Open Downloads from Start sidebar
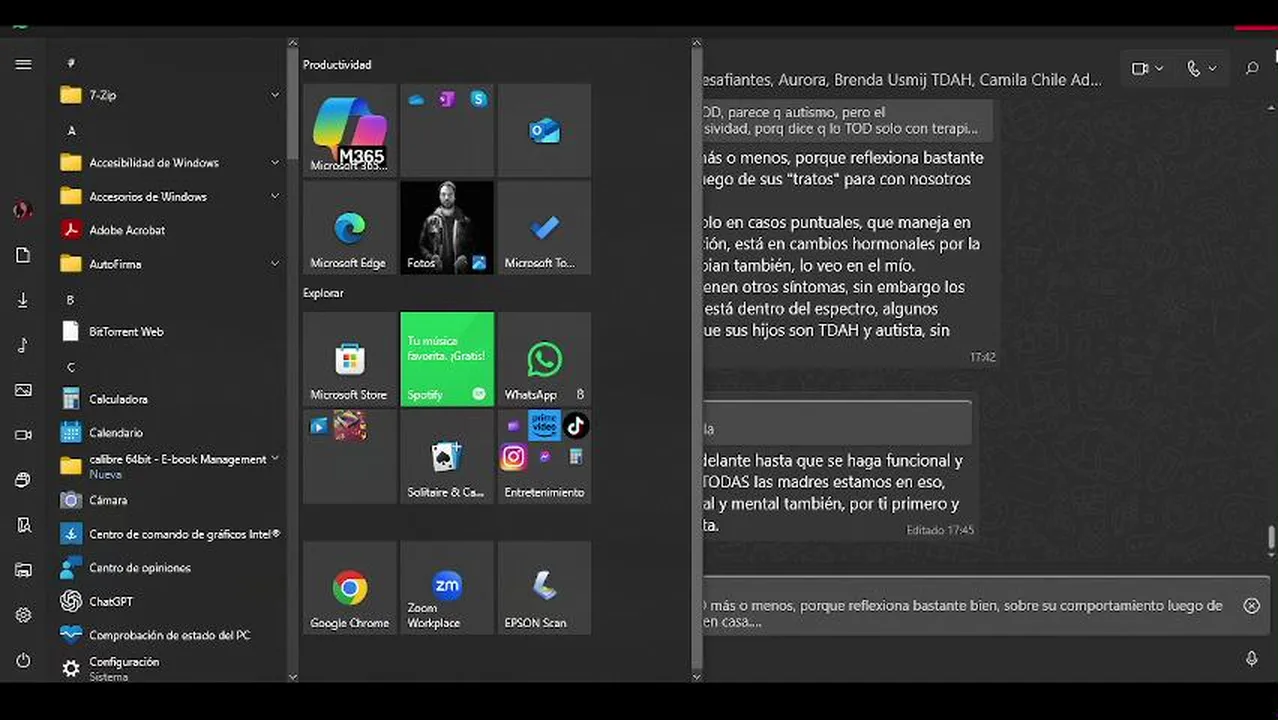Screen dimensions: 1278x720 coord(23,301)
